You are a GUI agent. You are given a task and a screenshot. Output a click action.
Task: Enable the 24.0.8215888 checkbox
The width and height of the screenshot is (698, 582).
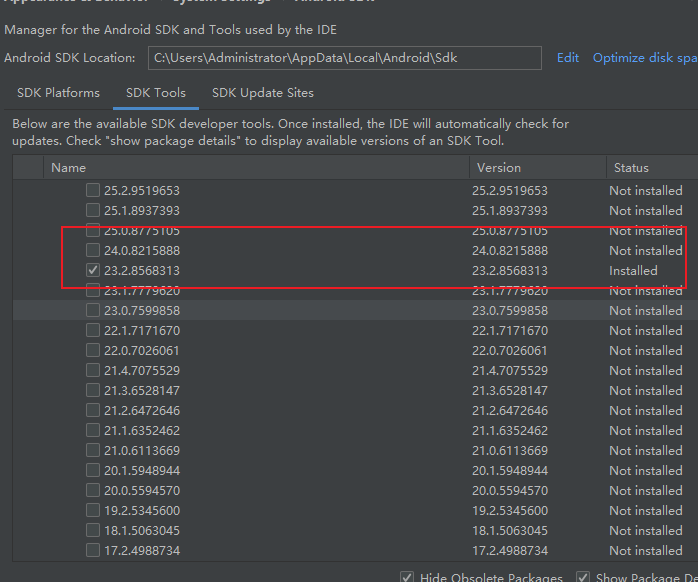(x=93, y=250)
